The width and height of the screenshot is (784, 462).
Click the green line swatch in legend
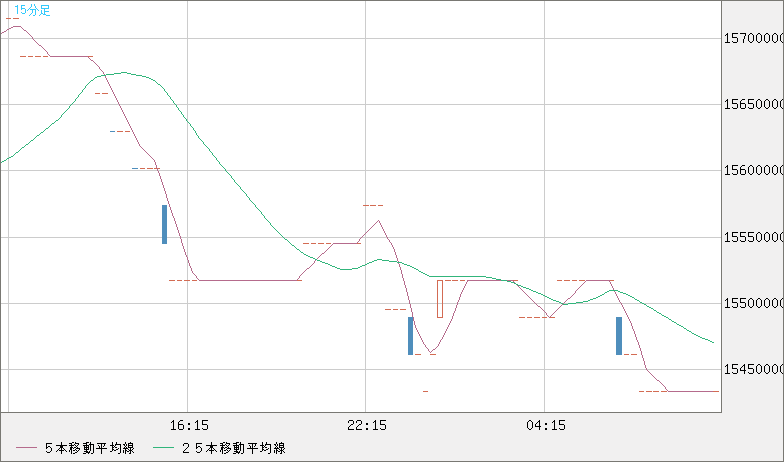[x=163, y=448]
